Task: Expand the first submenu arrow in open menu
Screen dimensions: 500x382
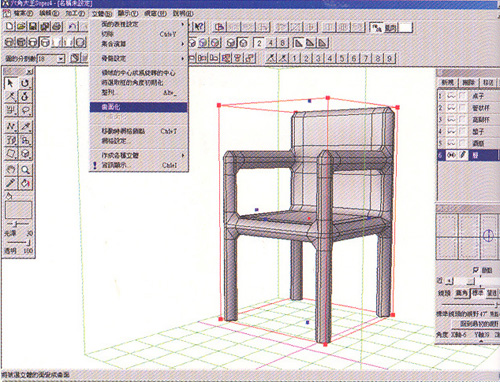Action: (183, 24)
